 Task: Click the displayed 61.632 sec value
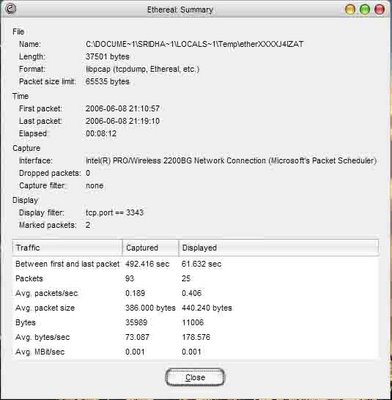tap(201, 264)
